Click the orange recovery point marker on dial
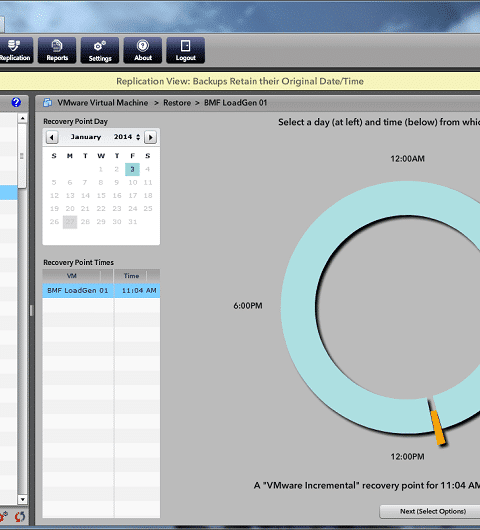This screenshot has height=530, width=480. click(438, 427)
